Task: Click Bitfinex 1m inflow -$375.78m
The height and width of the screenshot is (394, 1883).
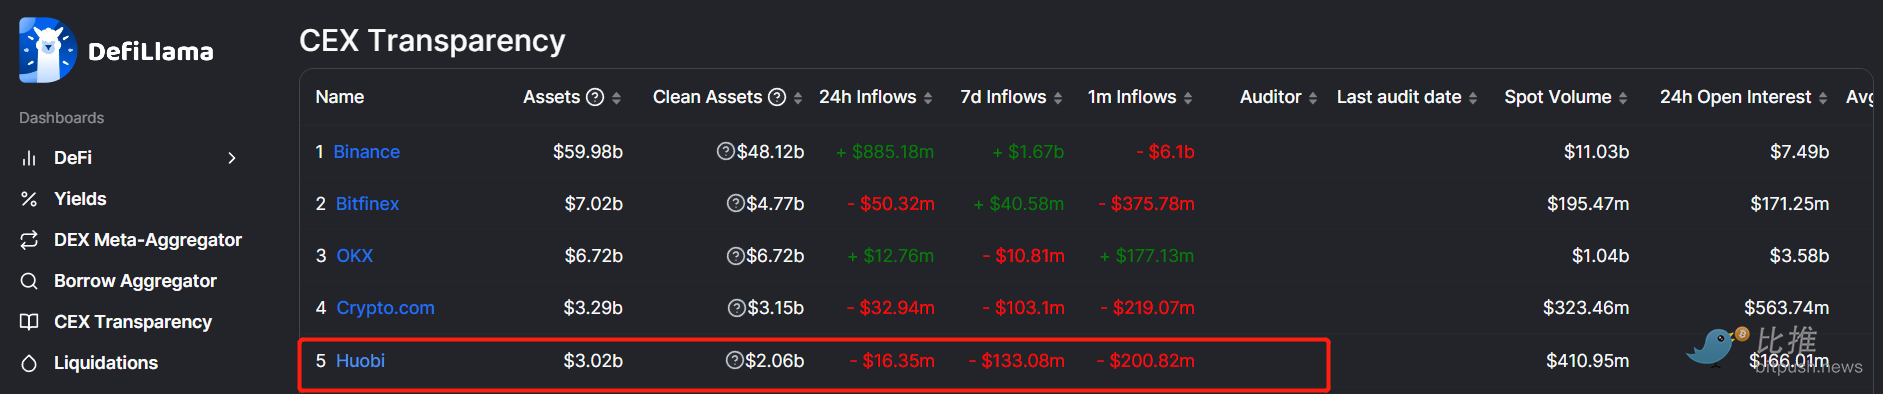Action: 1147,204
